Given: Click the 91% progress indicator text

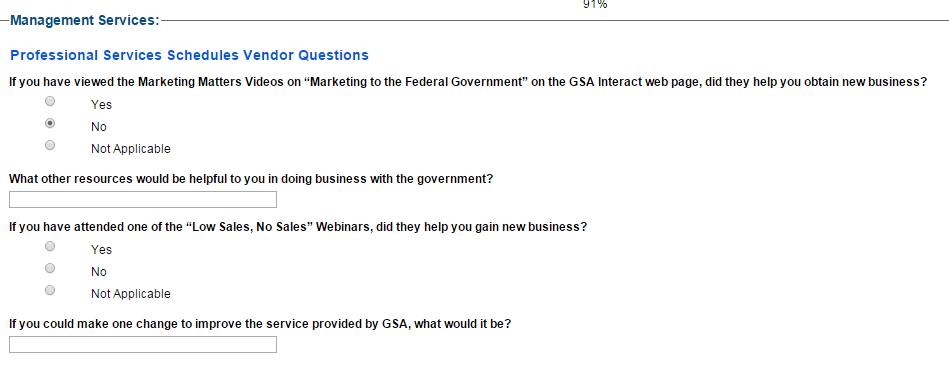Looking at the screenshot, I should pos(595,4).
